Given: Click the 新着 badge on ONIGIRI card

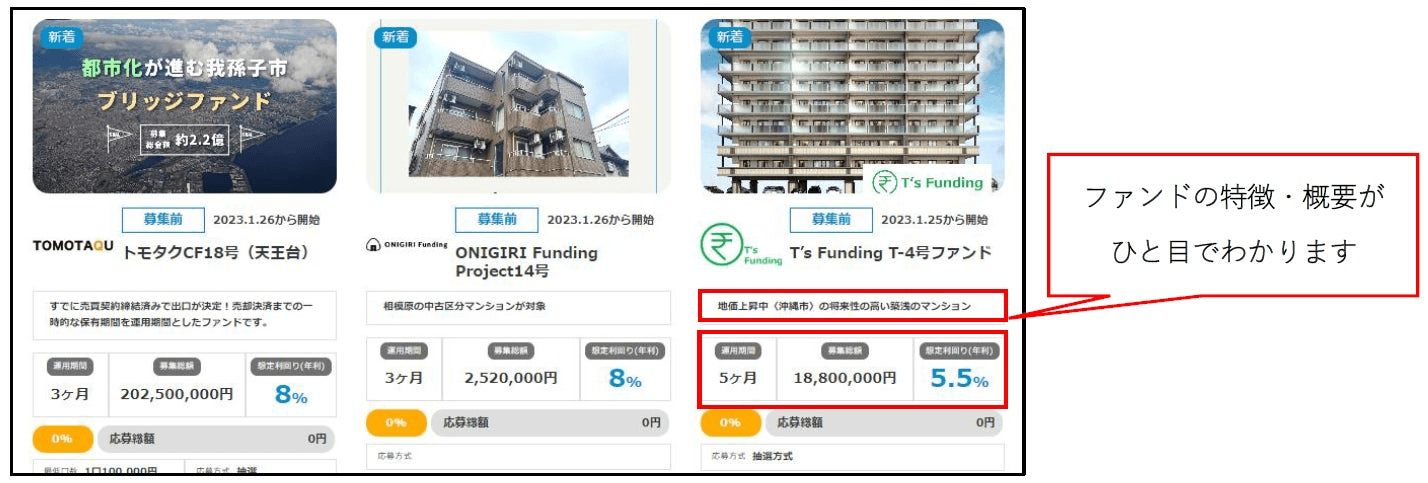Looking at the screenshot, I should pos(394,37).
